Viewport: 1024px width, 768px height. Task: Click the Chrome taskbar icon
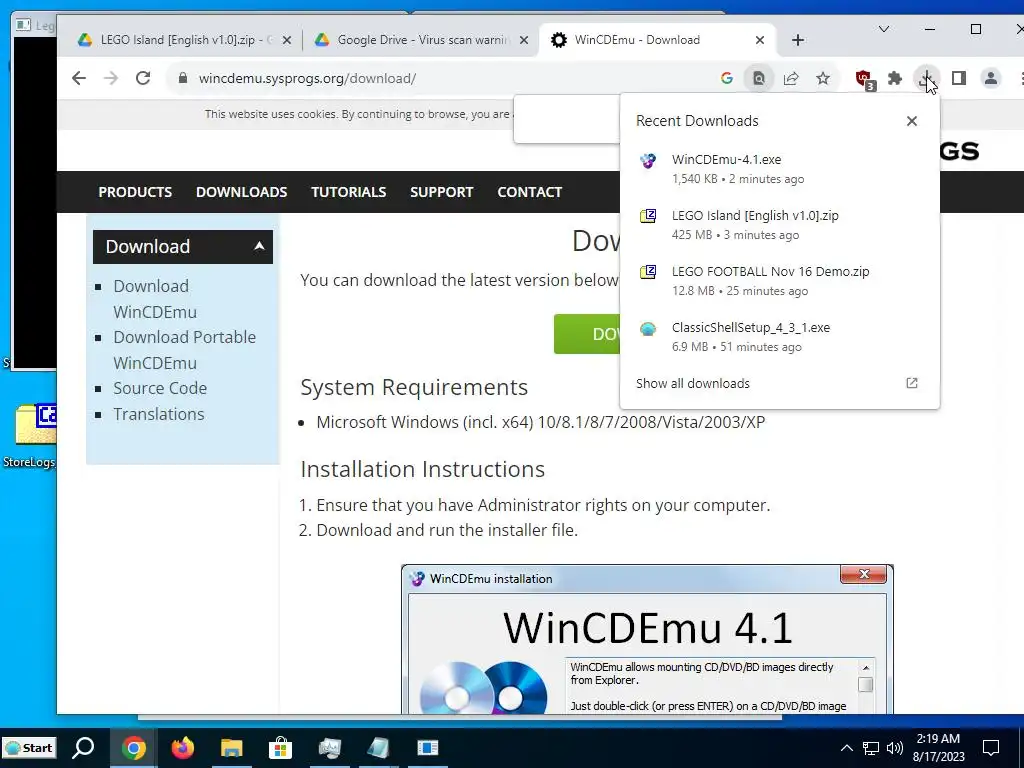tap(133, 748)
